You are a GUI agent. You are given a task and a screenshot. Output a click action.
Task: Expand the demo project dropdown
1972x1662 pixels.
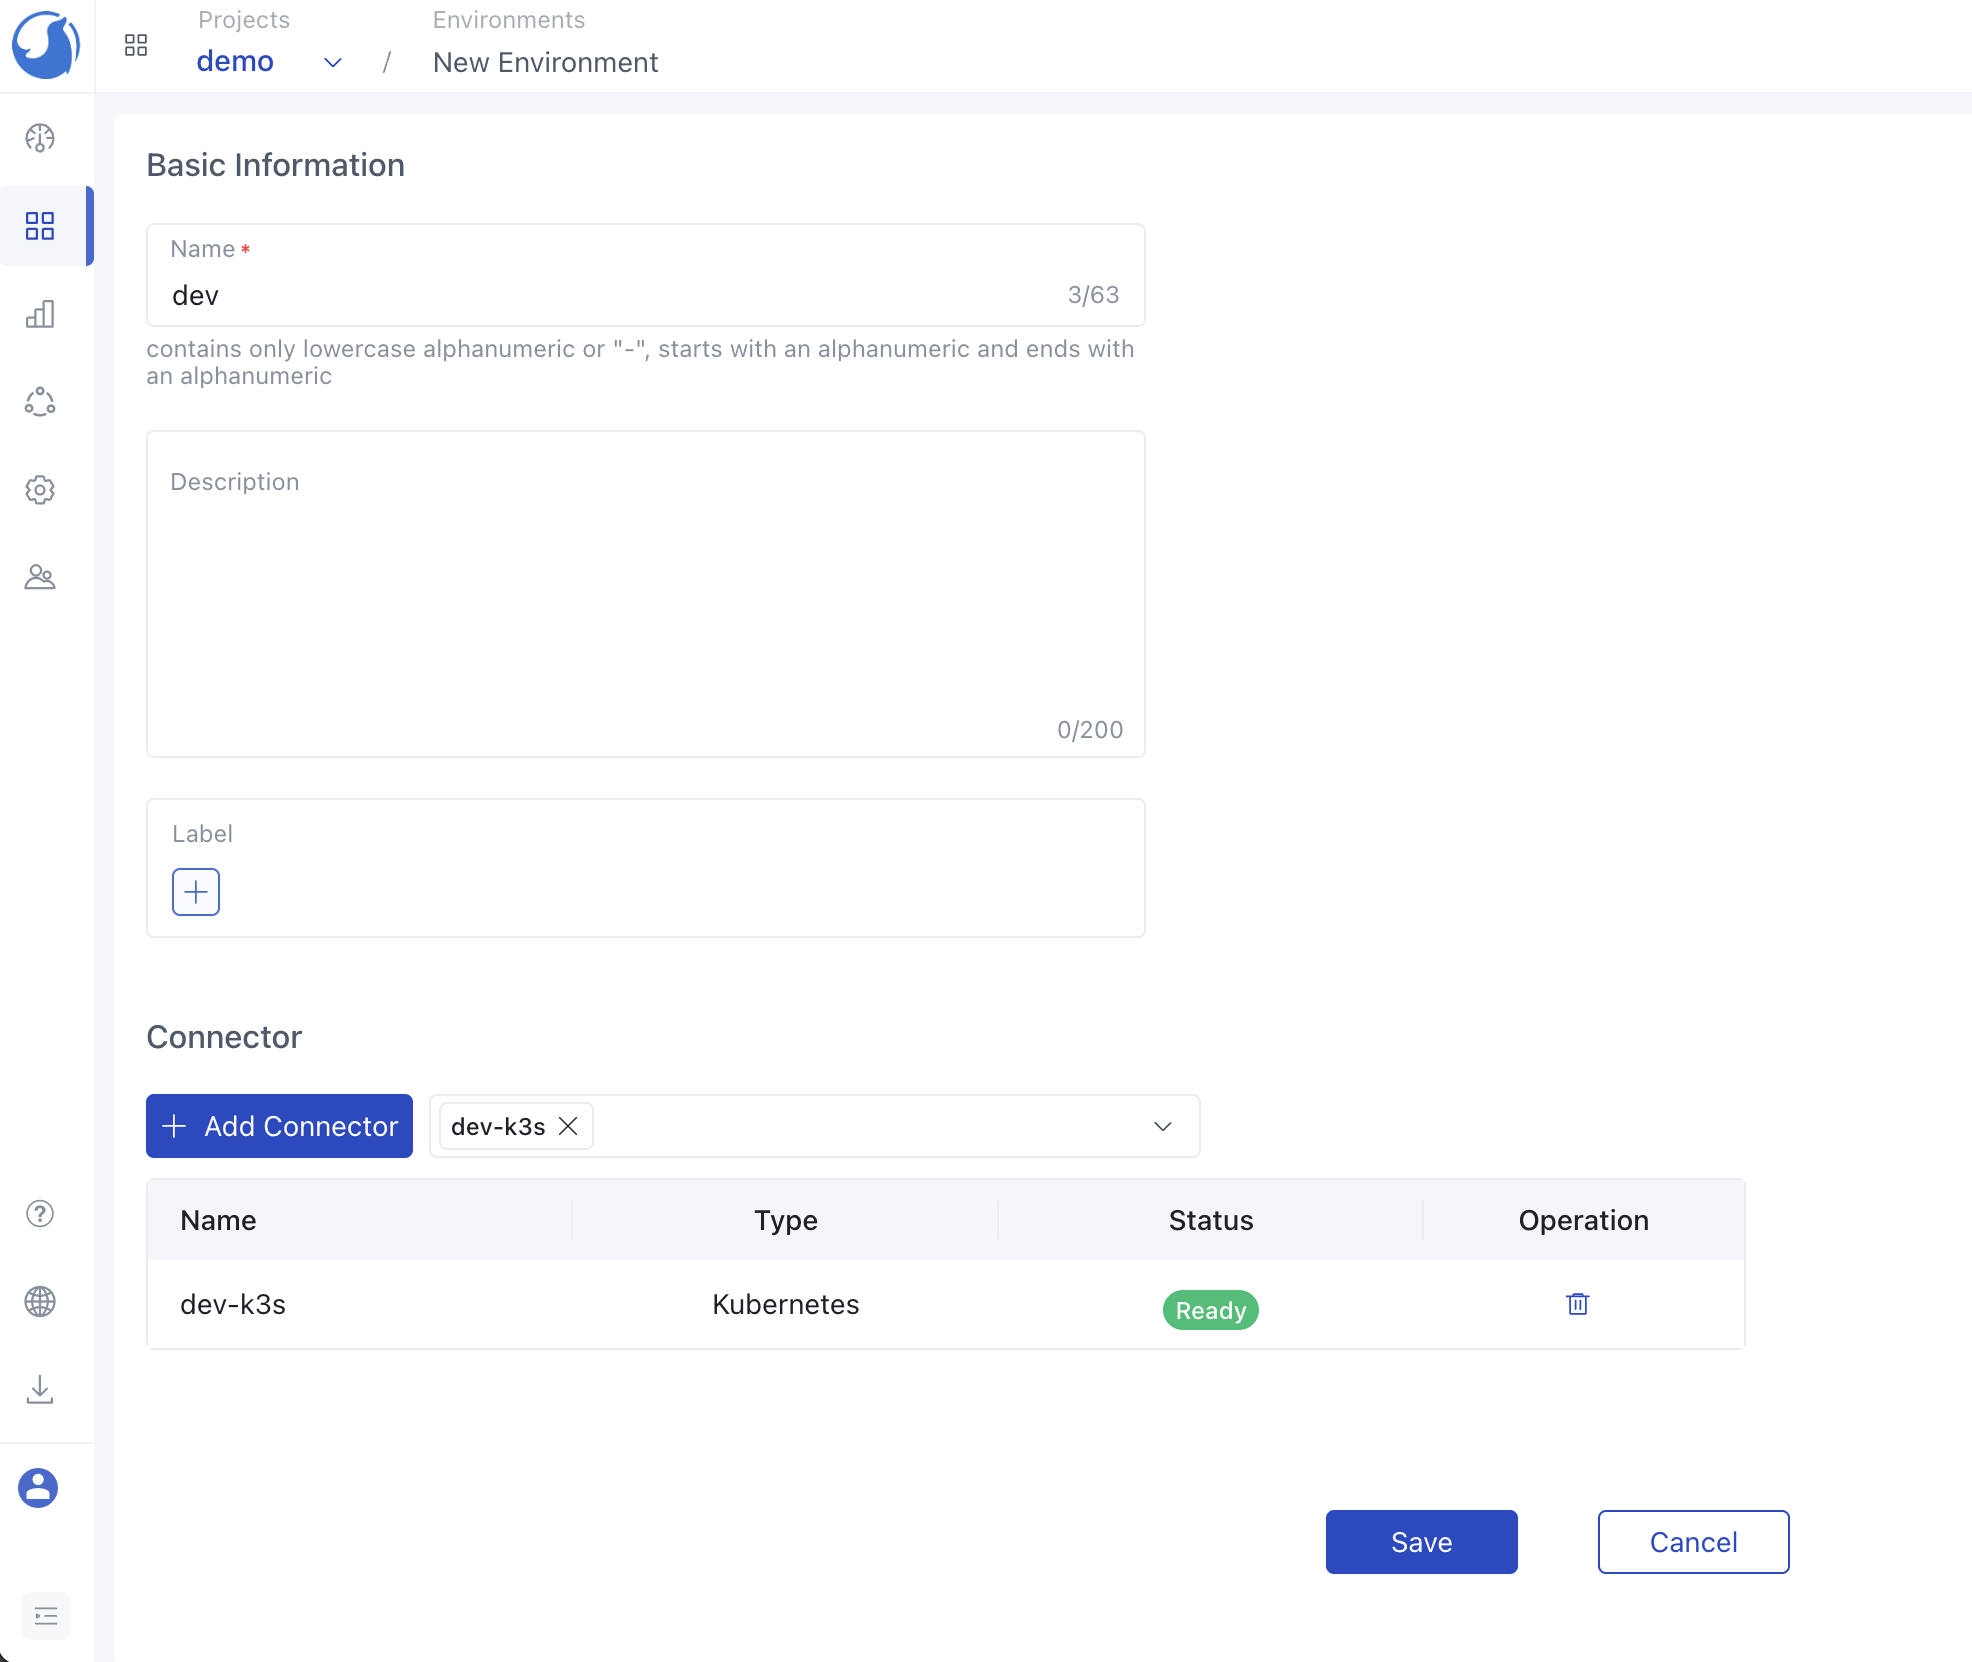click(331, 62)
